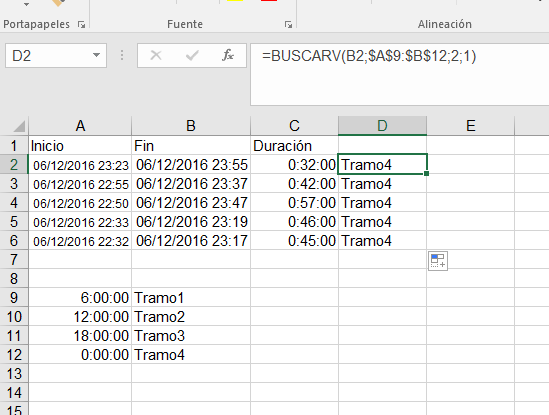Select cell with 12:00:00
Image resolution: width=549 pixels, height=415 pixels.
coord(80,317)
